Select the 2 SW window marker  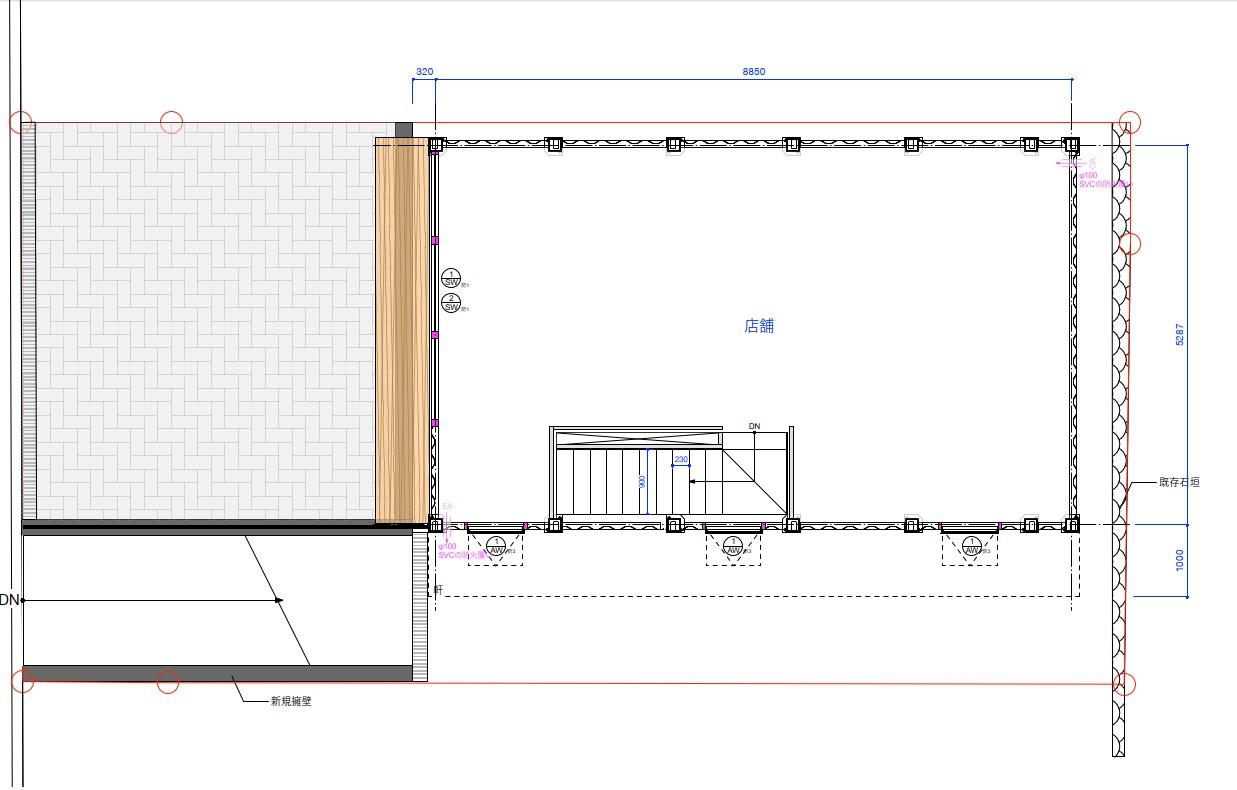click(451, 302)
